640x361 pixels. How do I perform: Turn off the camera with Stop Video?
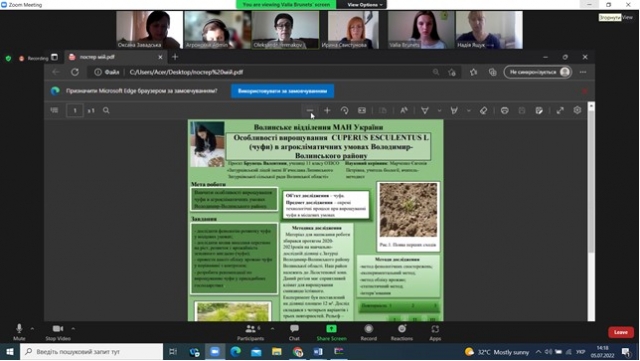click(58, 332)
